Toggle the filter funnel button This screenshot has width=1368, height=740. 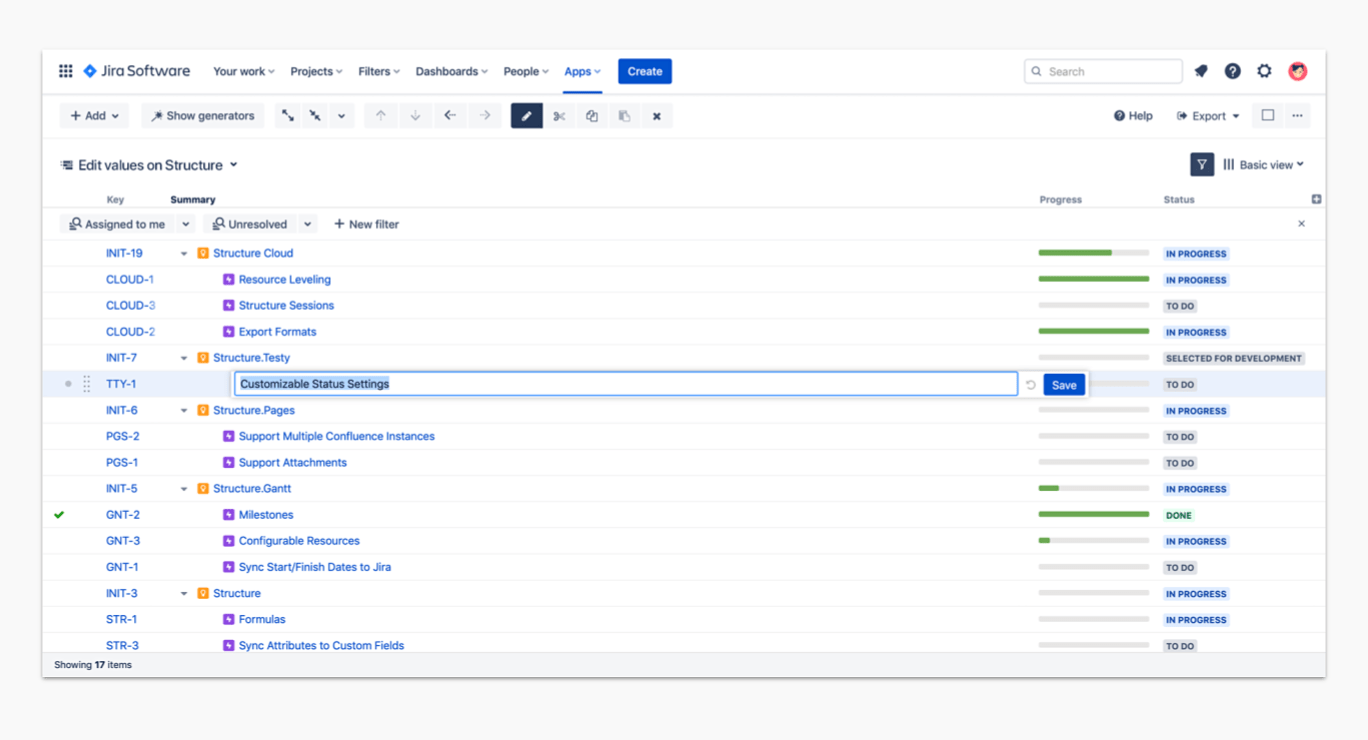click(1202, 165)
